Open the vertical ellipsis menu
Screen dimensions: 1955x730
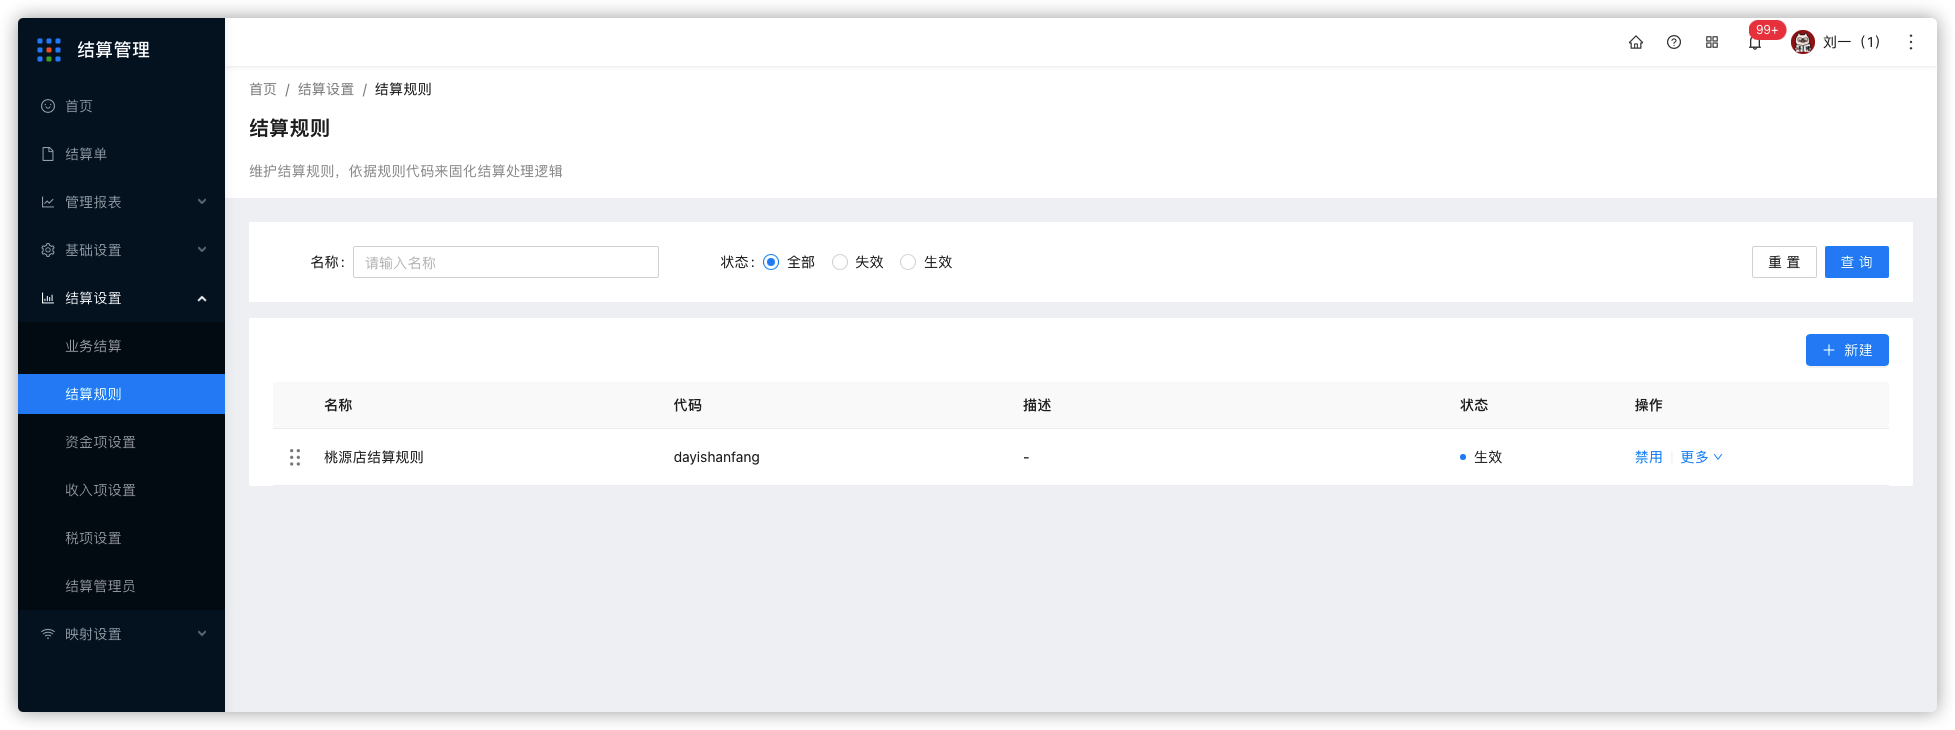point(1911,42)
